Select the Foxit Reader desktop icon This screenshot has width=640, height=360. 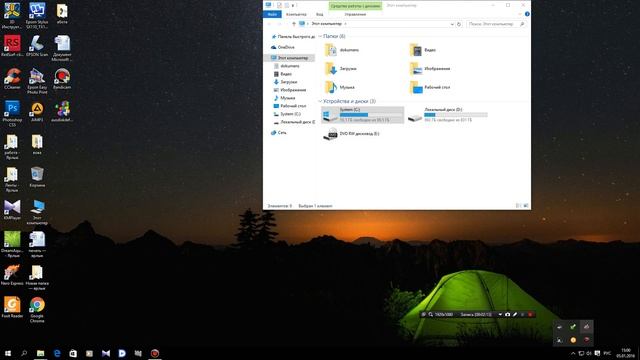click(x=12, y=307)
